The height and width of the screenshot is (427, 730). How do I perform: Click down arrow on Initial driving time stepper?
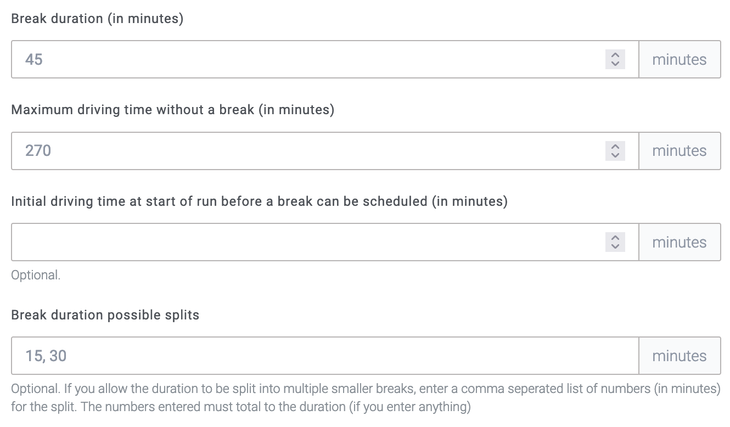coord(615,247)
